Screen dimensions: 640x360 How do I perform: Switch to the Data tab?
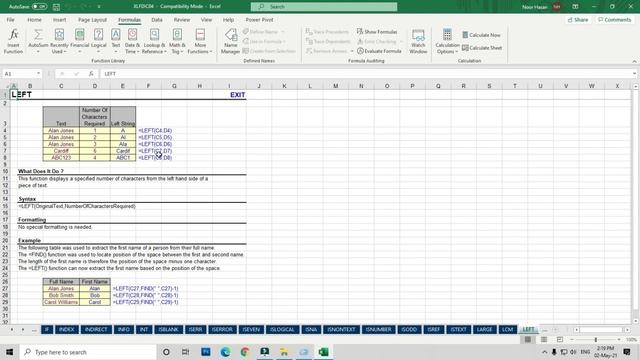point(157,20)
